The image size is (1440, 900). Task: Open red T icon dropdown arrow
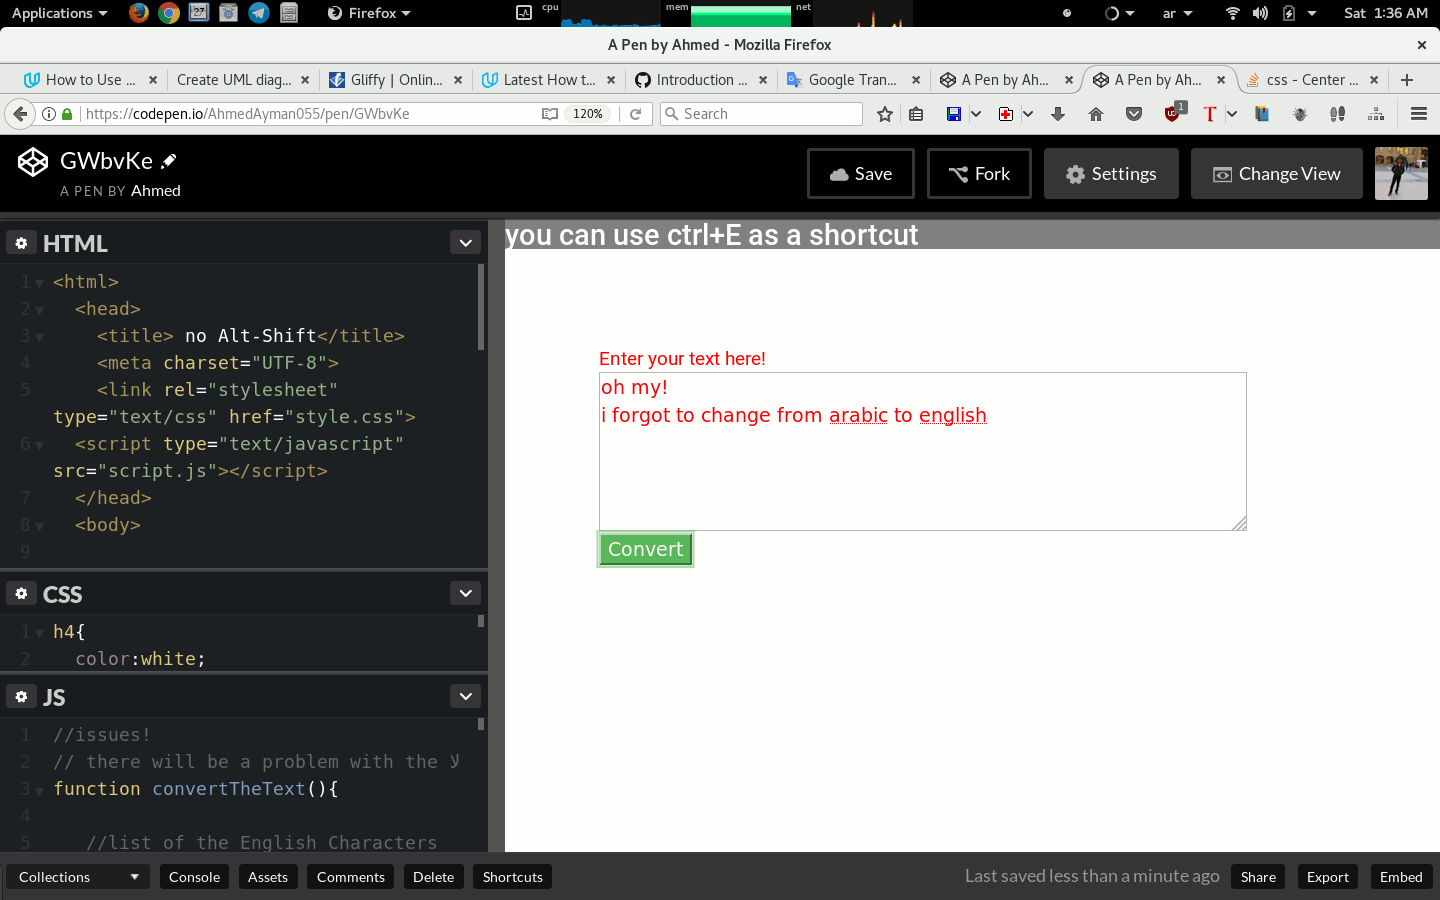[x=1232, y=114]
